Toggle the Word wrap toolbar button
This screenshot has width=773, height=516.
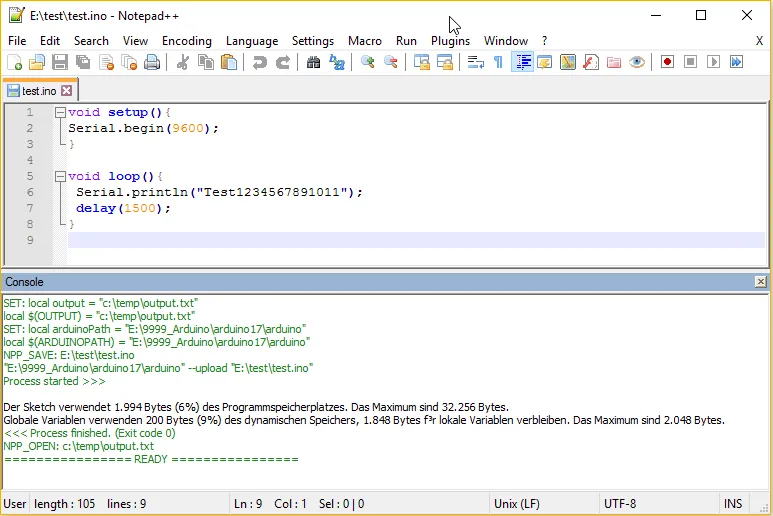tap(475, 63)
